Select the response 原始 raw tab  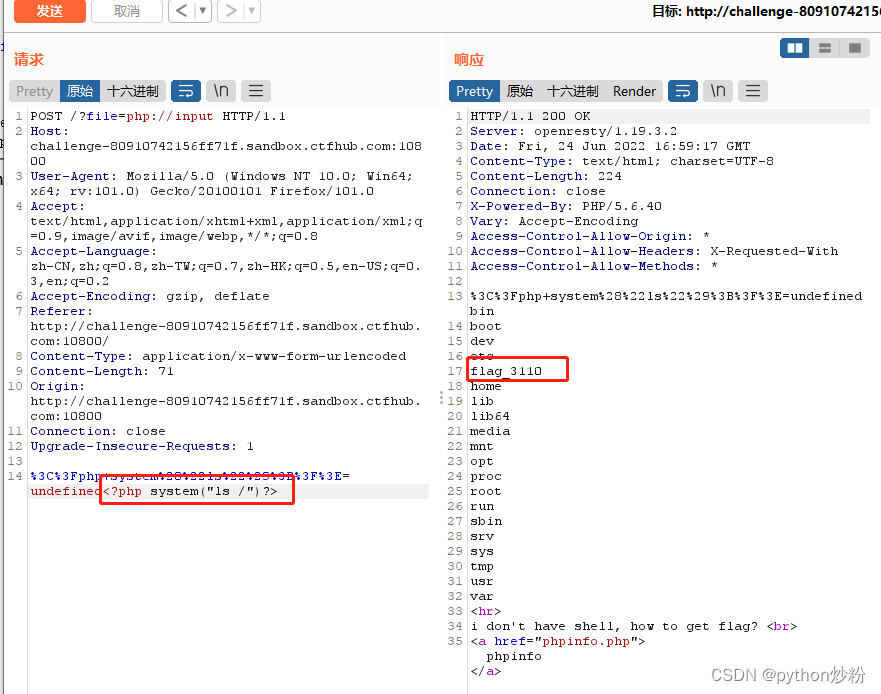pos(520,91)
